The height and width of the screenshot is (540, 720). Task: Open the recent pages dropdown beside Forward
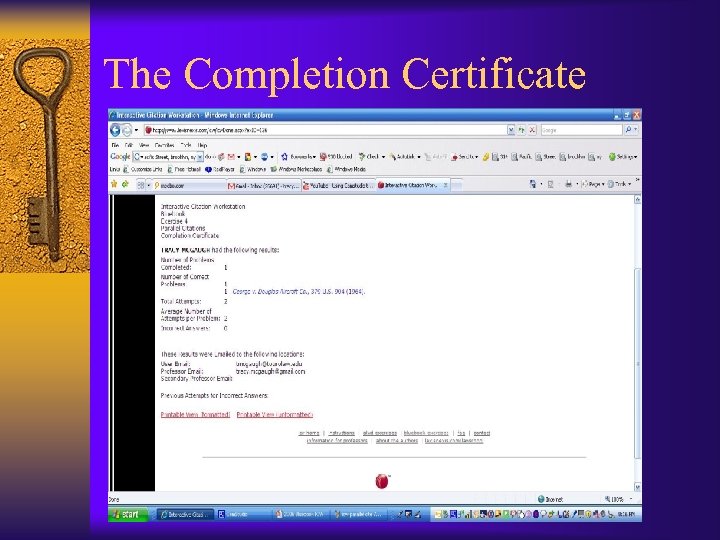coord(136,130)
